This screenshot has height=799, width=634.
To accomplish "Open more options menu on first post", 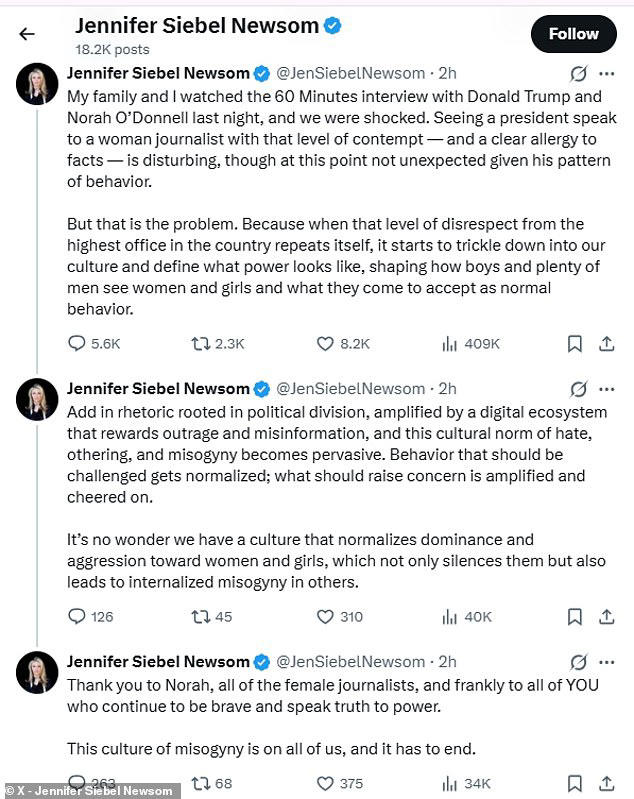I will pyautogui.click(x=607, y=73).
